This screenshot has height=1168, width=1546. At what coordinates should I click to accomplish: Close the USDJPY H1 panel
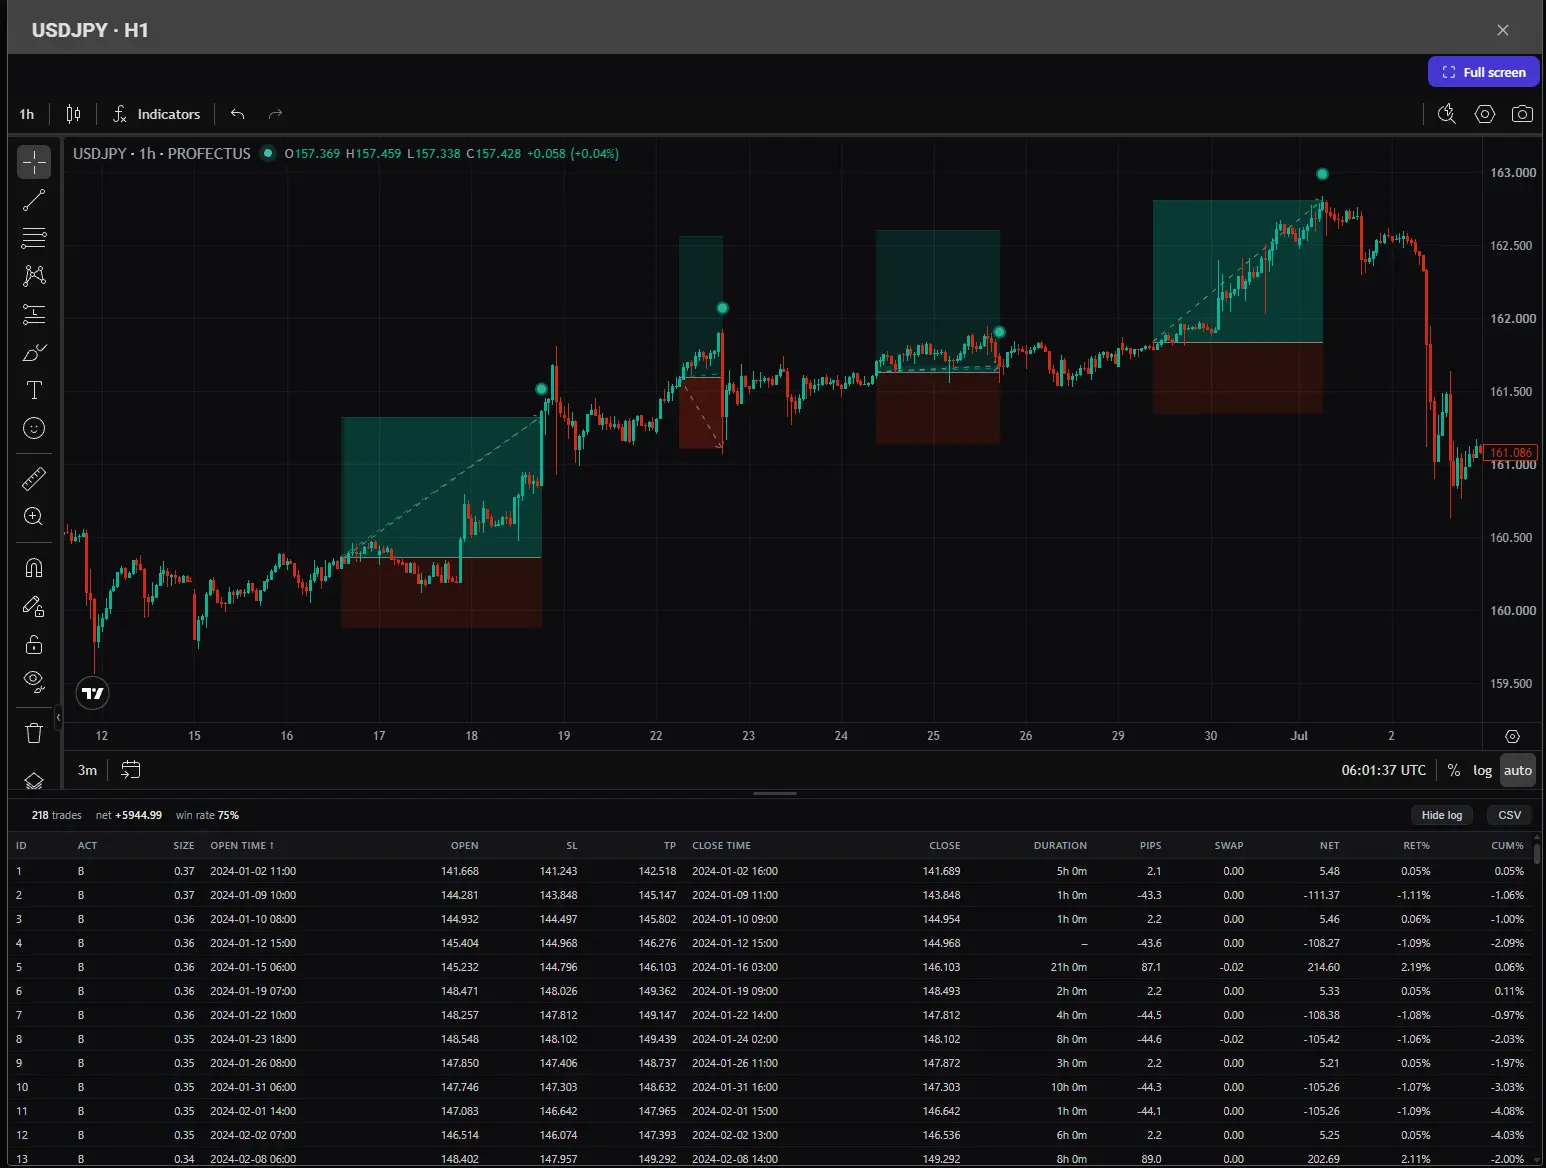1503,30
